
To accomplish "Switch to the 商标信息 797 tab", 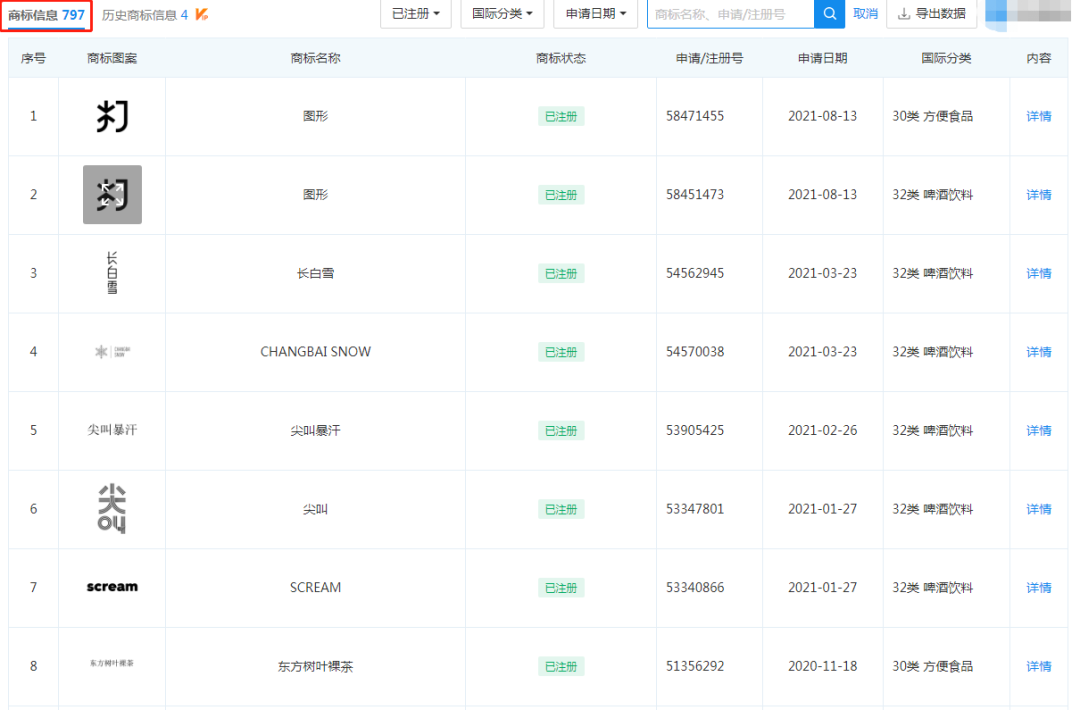I will point(46,15).
